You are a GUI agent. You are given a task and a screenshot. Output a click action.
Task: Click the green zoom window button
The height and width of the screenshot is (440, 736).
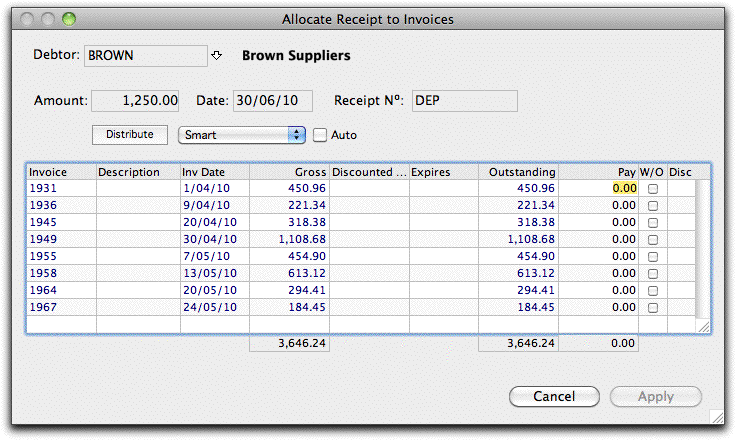(69, 19)
